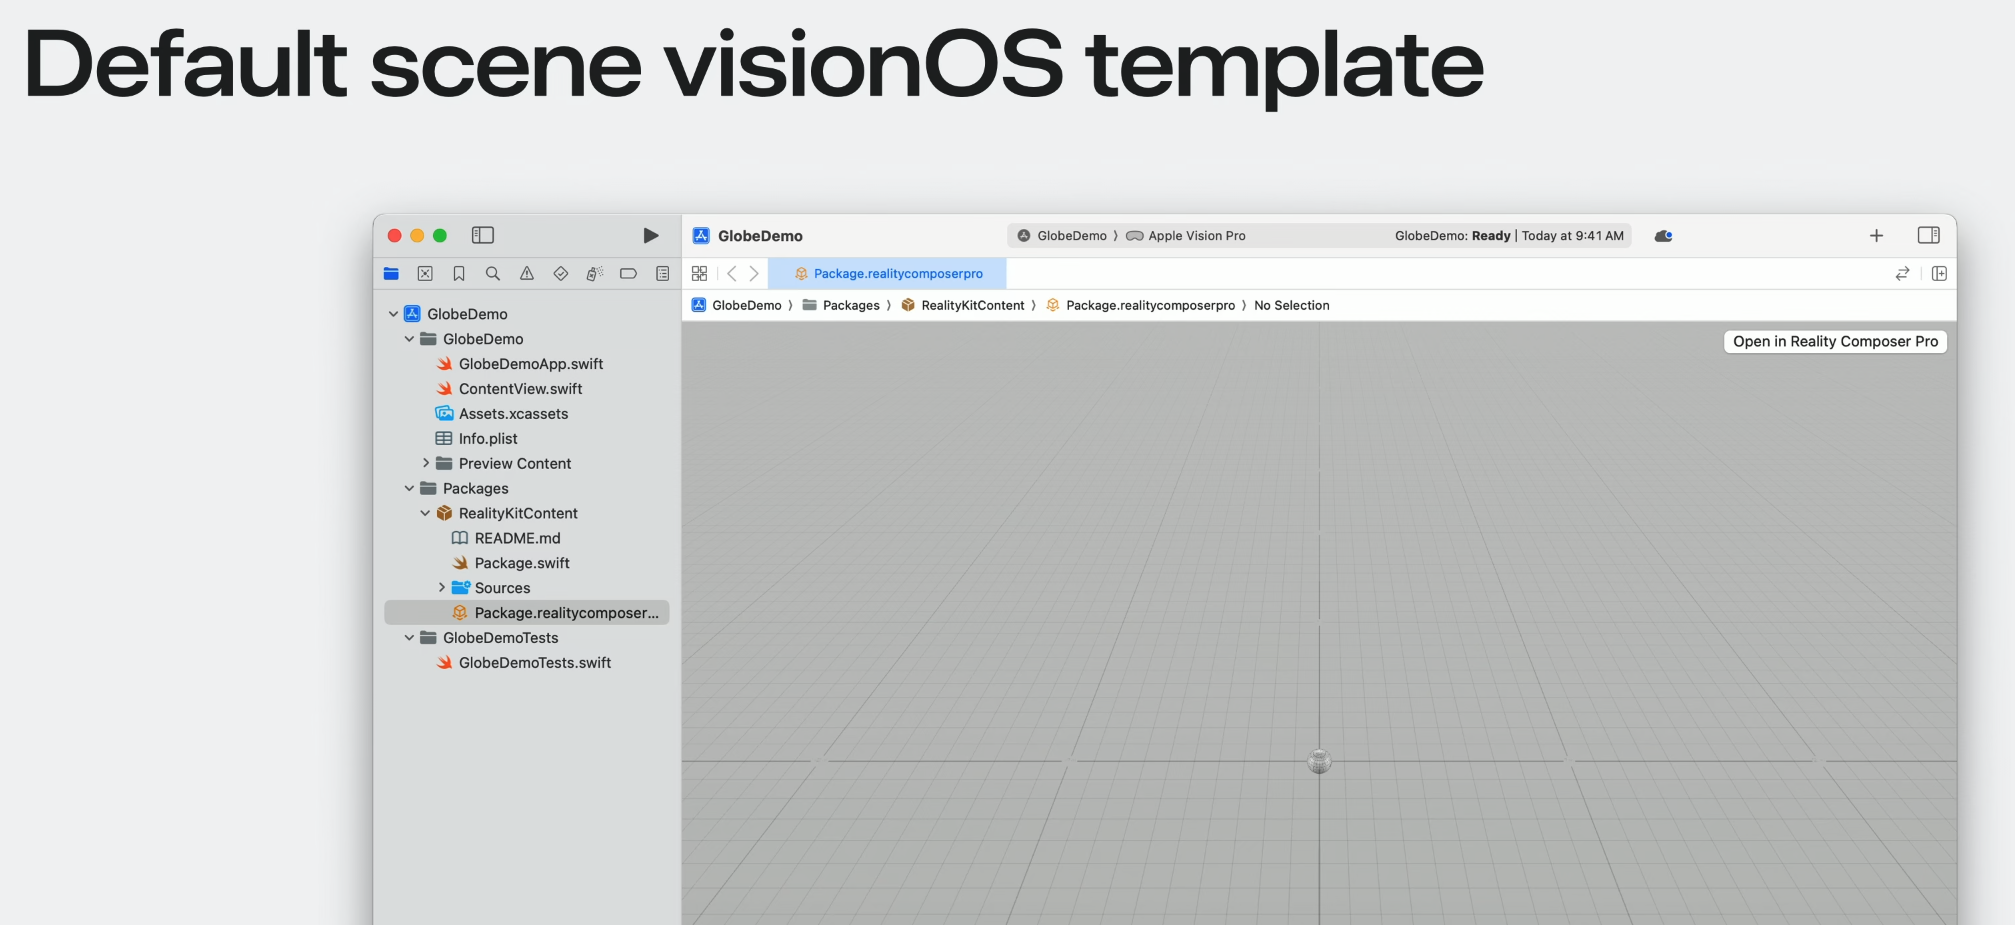
Task: Click the sphere object in the 3D scene
Action: [1319, 761]
